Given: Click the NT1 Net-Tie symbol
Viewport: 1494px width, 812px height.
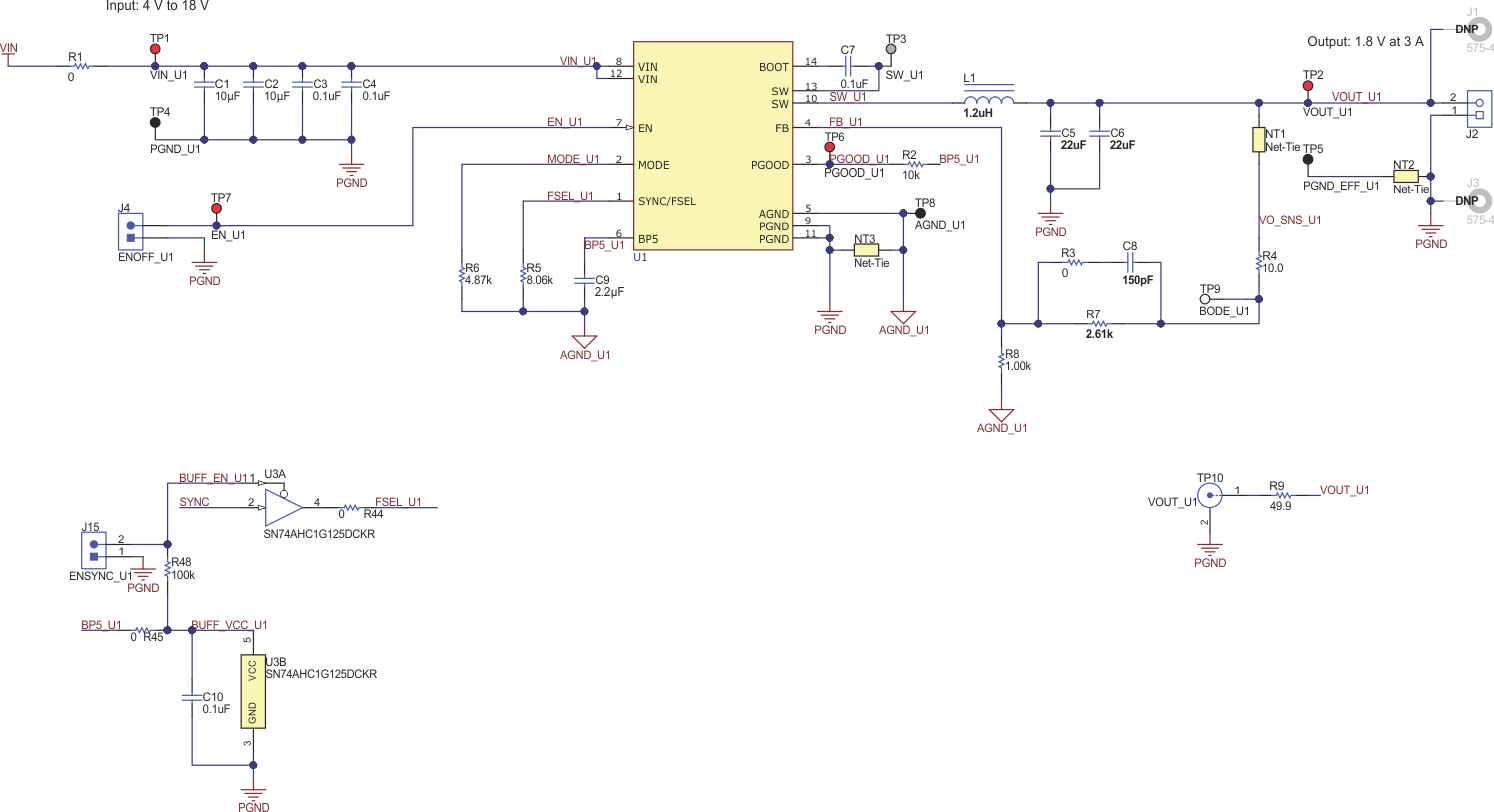Looking at the screenshot, I should [x=1258, y=141].
